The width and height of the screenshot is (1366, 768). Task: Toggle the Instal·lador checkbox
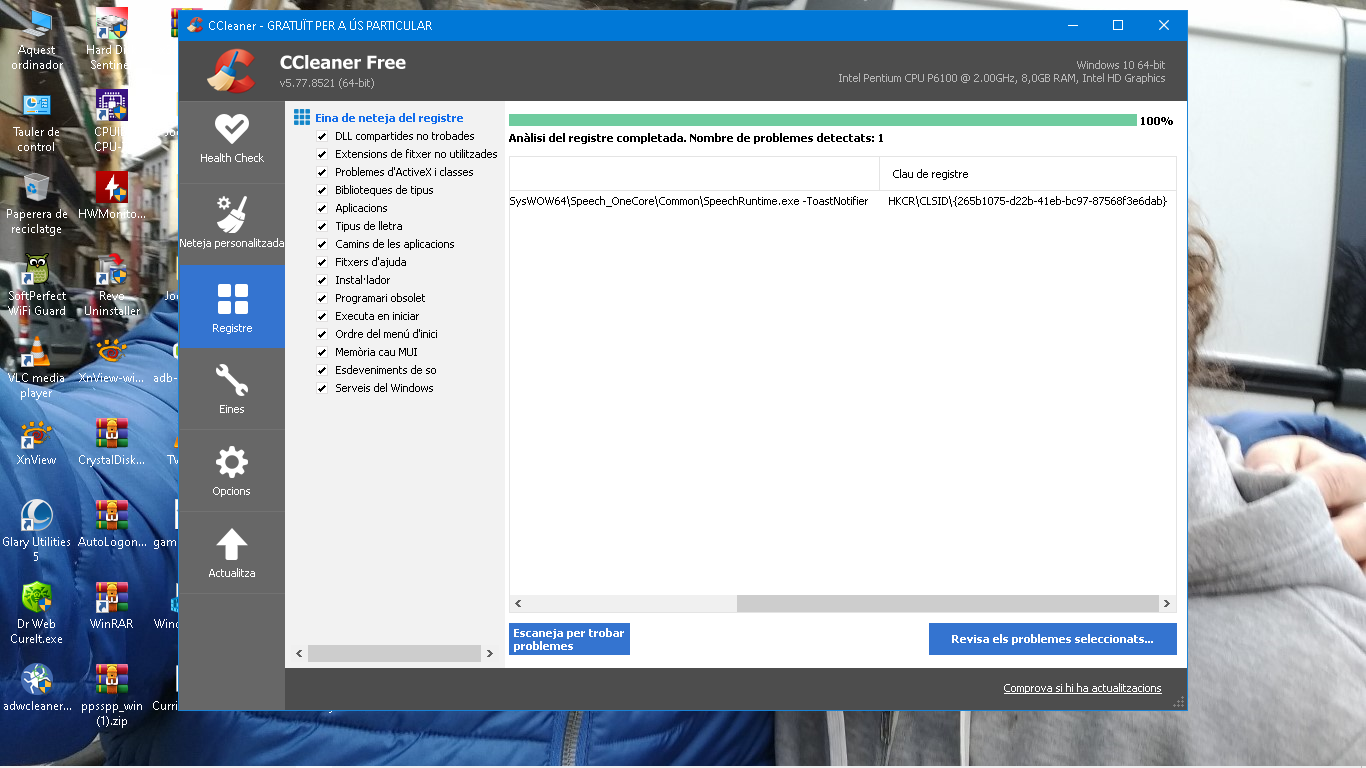click(x=322, y=280)
